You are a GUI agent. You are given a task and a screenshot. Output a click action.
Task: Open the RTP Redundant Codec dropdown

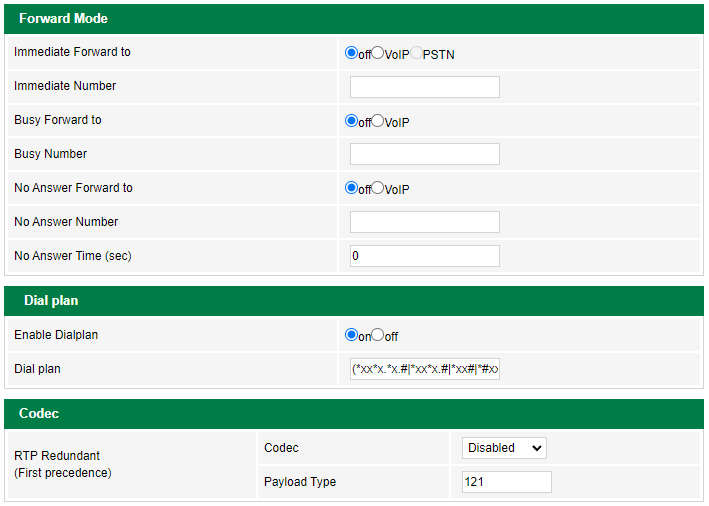pyautogui.click(x=504, y=448)
